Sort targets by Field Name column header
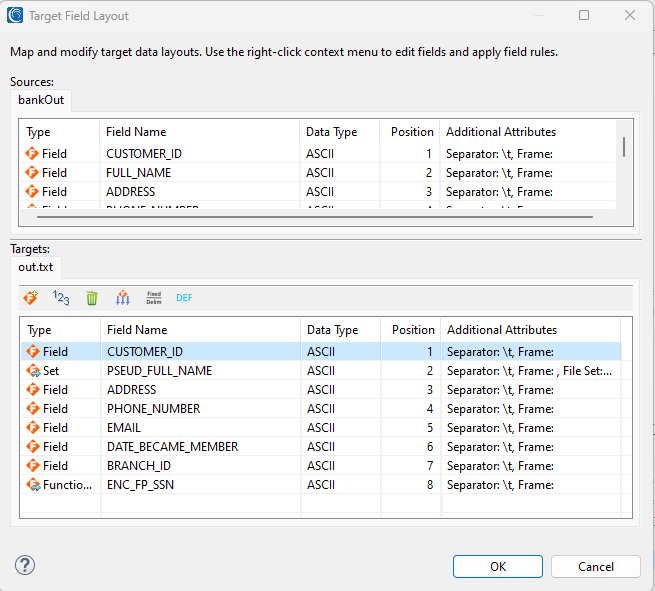This screenshot has width=655, height=591. coord(137,330)
